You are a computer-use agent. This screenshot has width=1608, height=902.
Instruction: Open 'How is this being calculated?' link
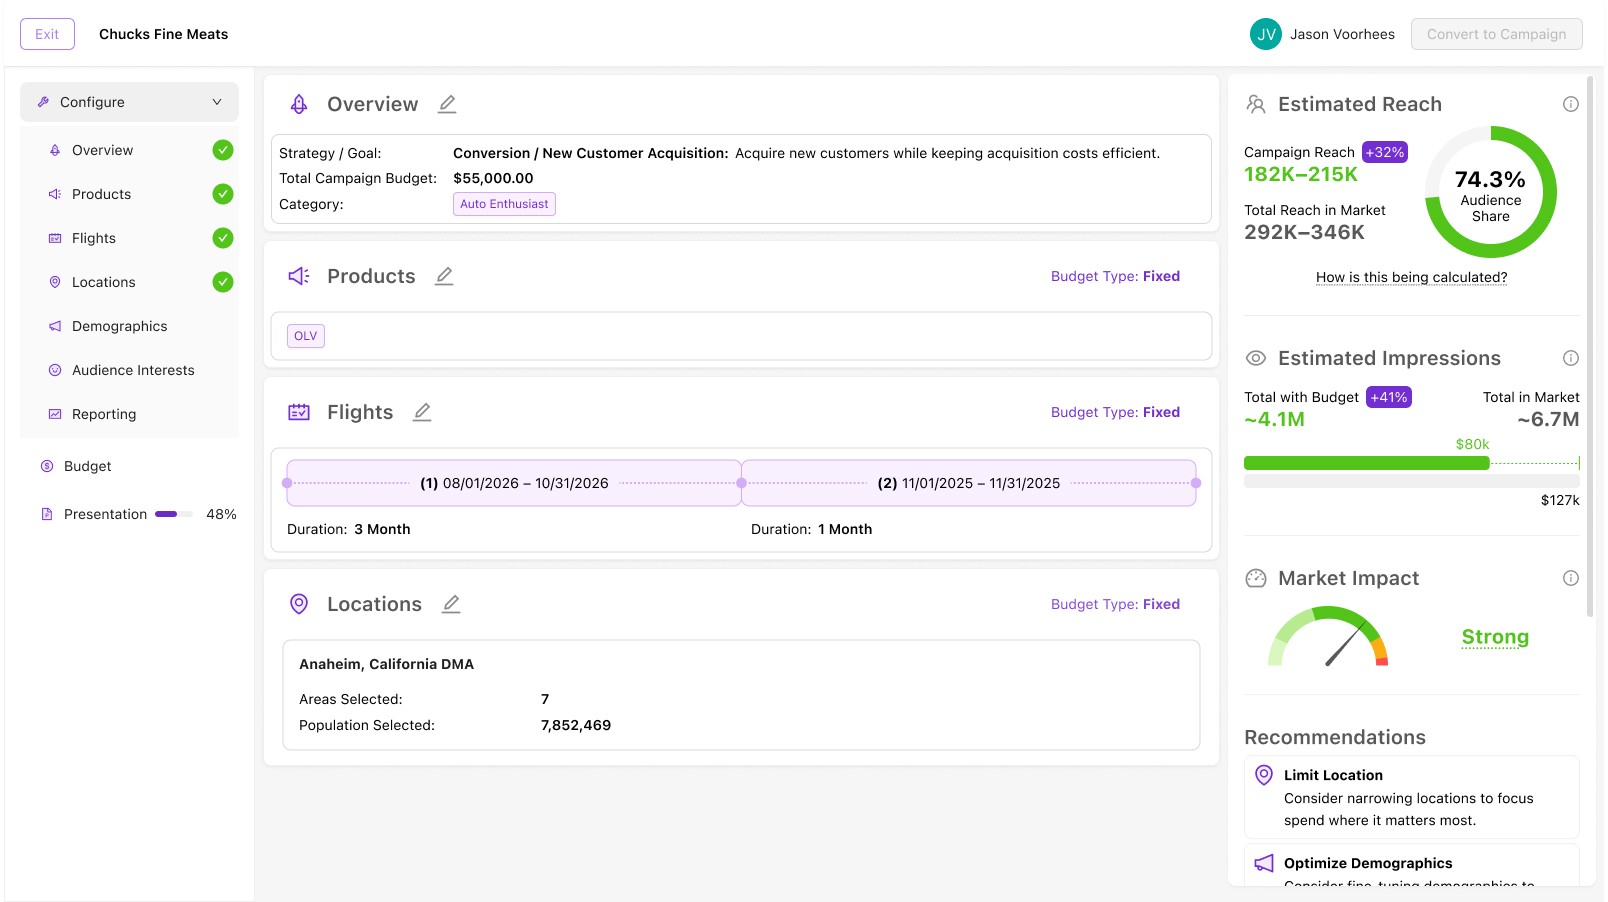(1411, 277)
